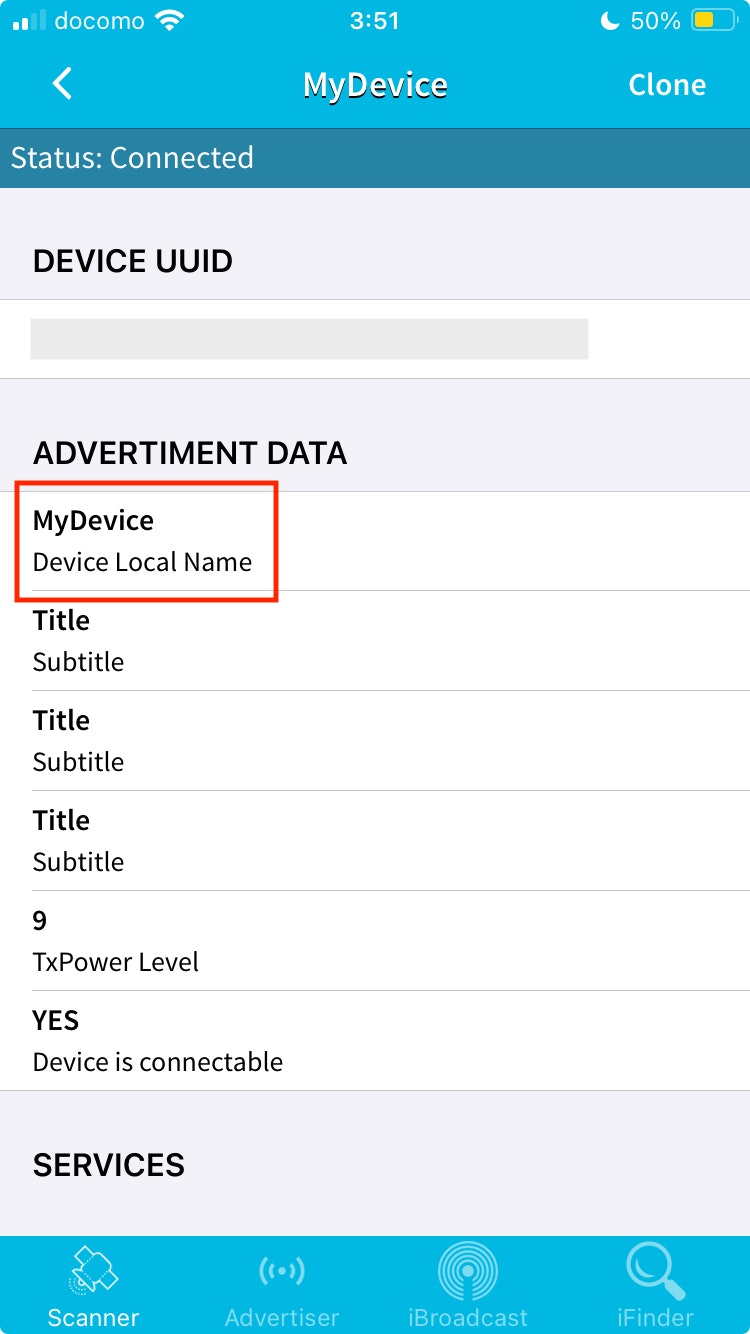Image resolution: width=750 pixels, height=1334 pixels.
Task: Tap the redacted Device UUID value
Action: tap(309, 339)
